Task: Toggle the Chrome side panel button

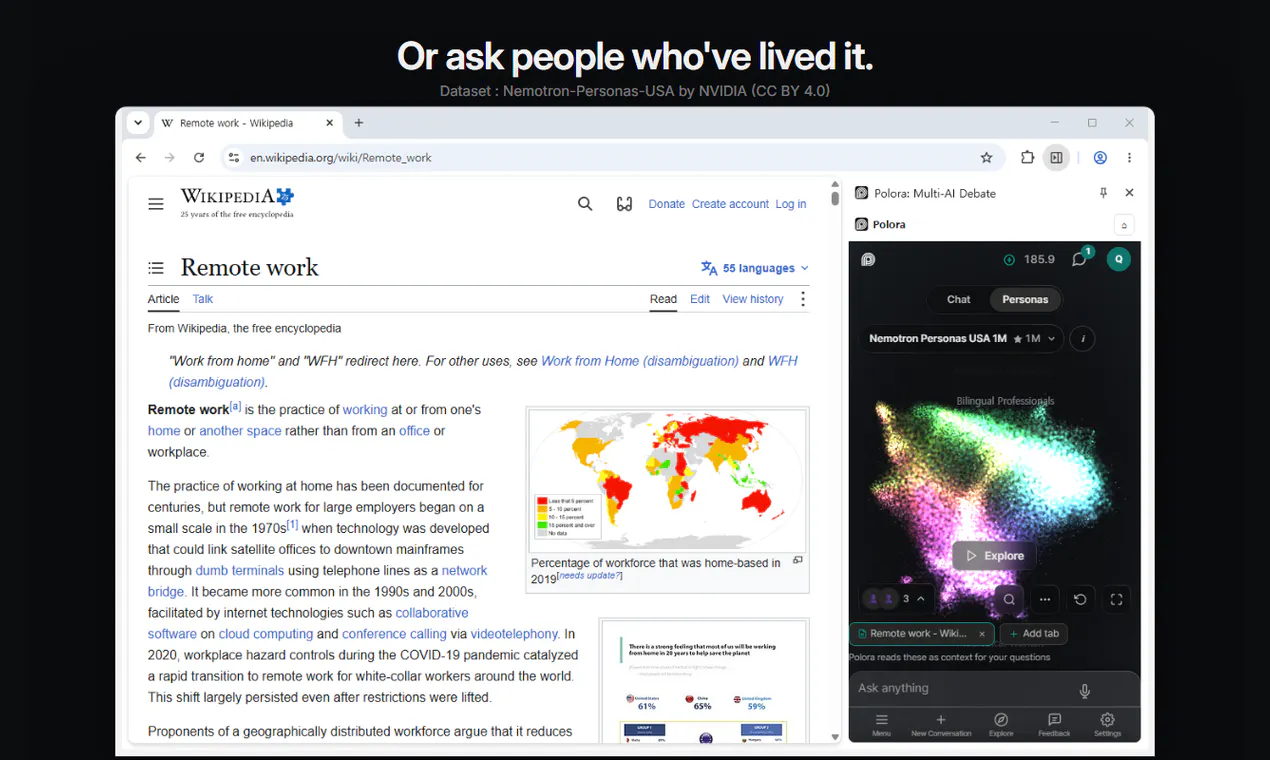Action: [1056, 158]
